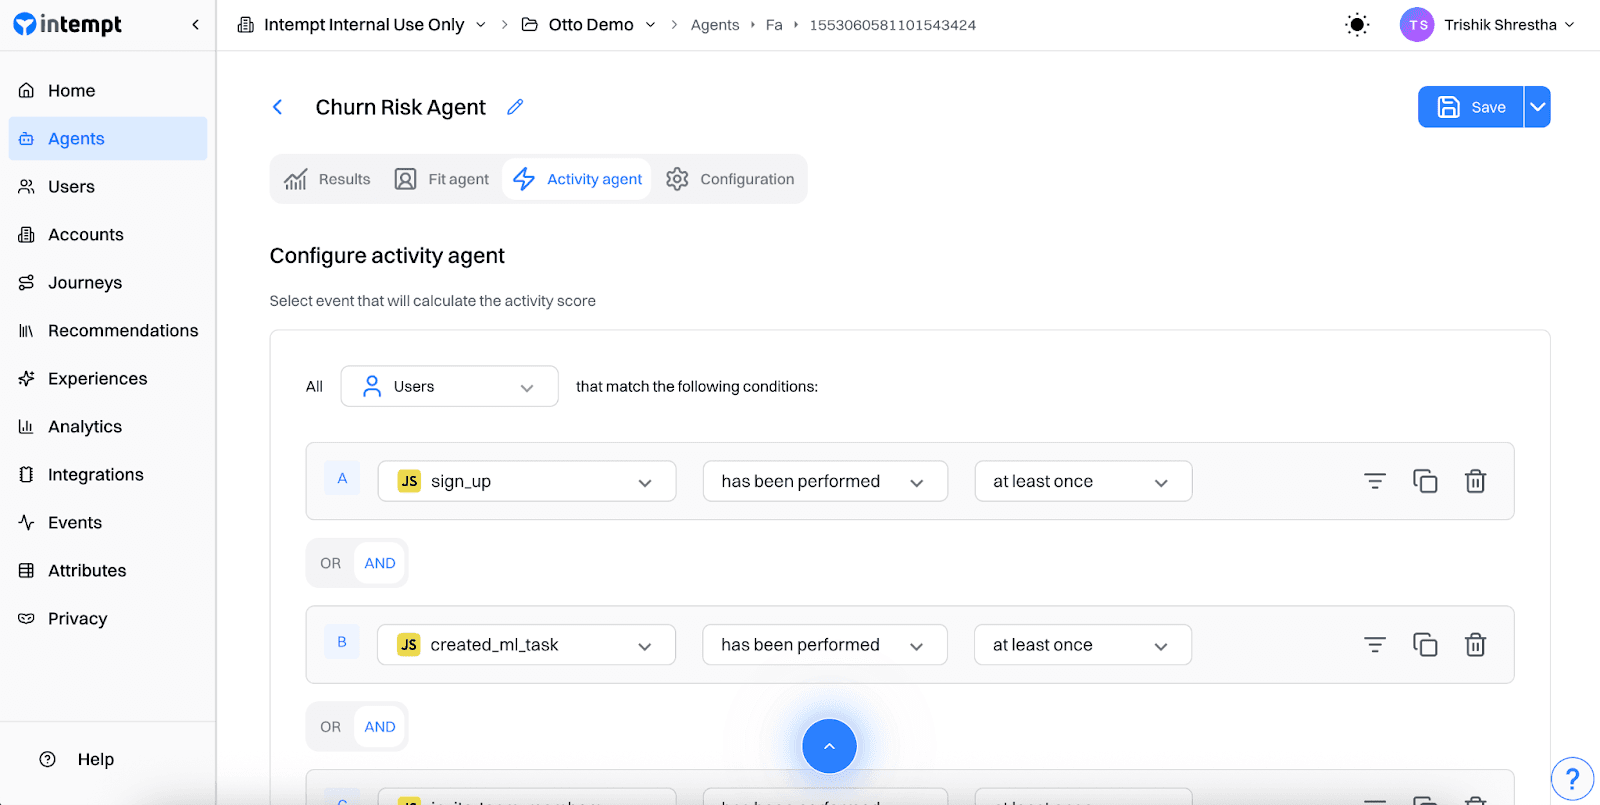Delete condition A with the trash icon
1600x805 pixels.
[1475, 481]
